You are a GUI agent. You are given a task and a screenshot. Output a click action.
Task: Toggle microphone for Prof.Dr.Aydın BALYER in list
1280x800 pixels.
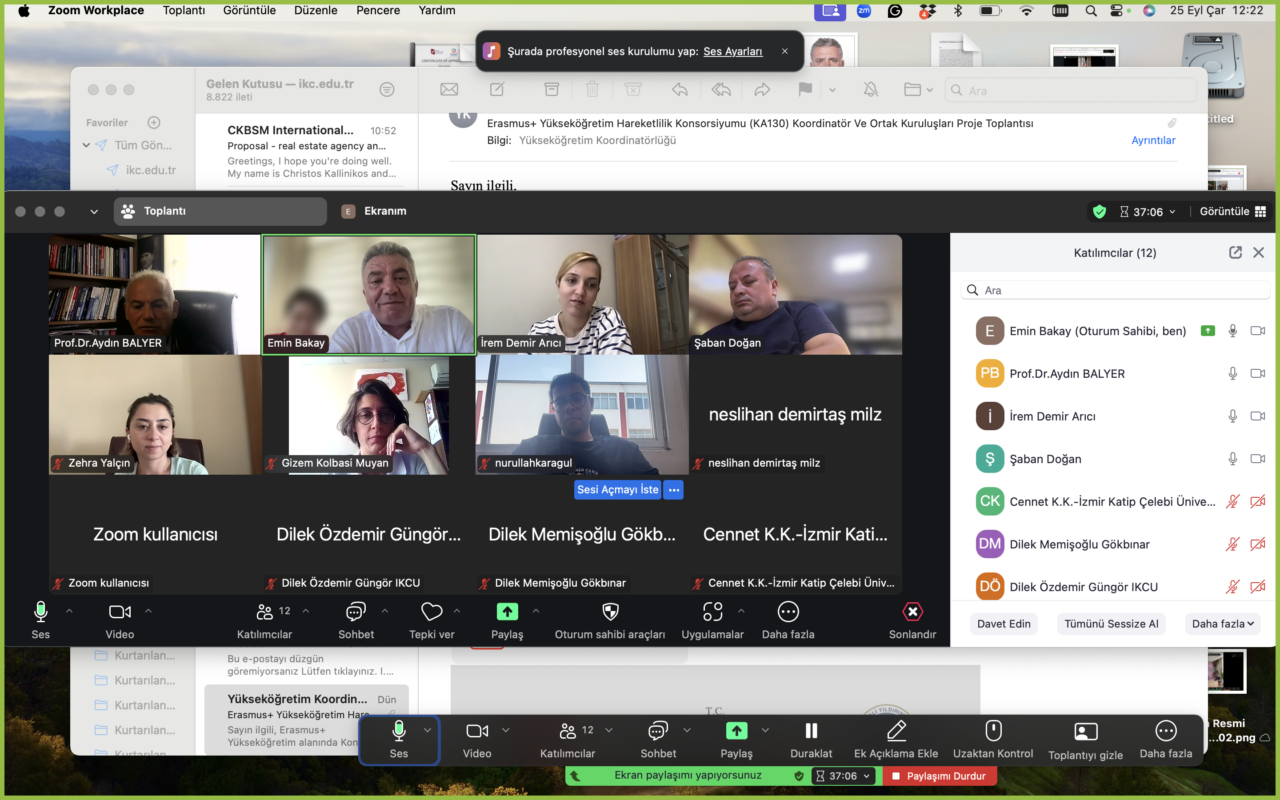(x=1233, y=374)
